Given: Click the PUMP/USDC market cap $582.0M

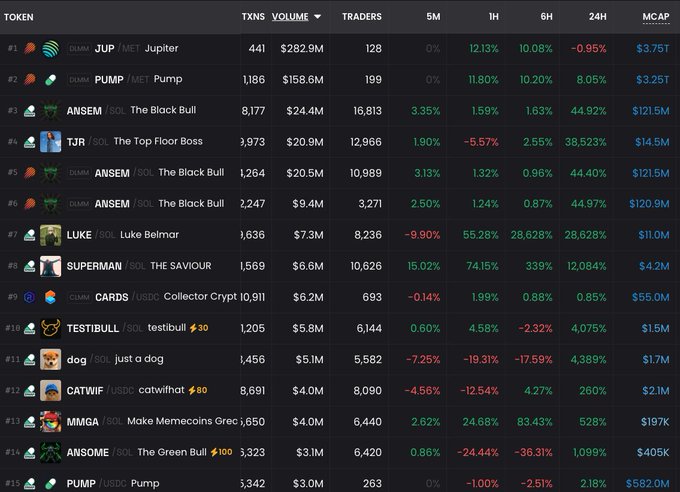Looking at the screenshot, I should click(x=647, y=483).
